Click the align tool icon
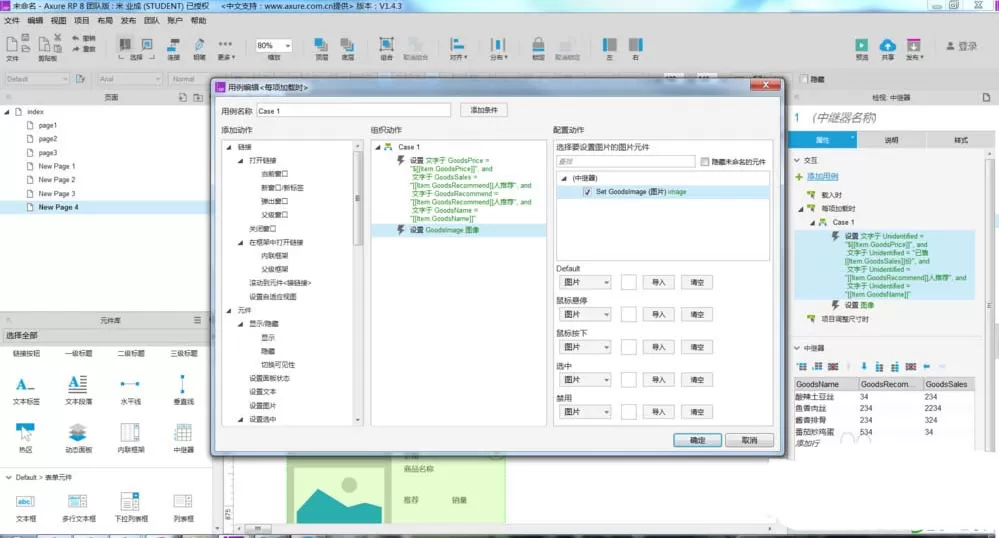Screen dimensions: 999x538 click(x=457, y=45)
